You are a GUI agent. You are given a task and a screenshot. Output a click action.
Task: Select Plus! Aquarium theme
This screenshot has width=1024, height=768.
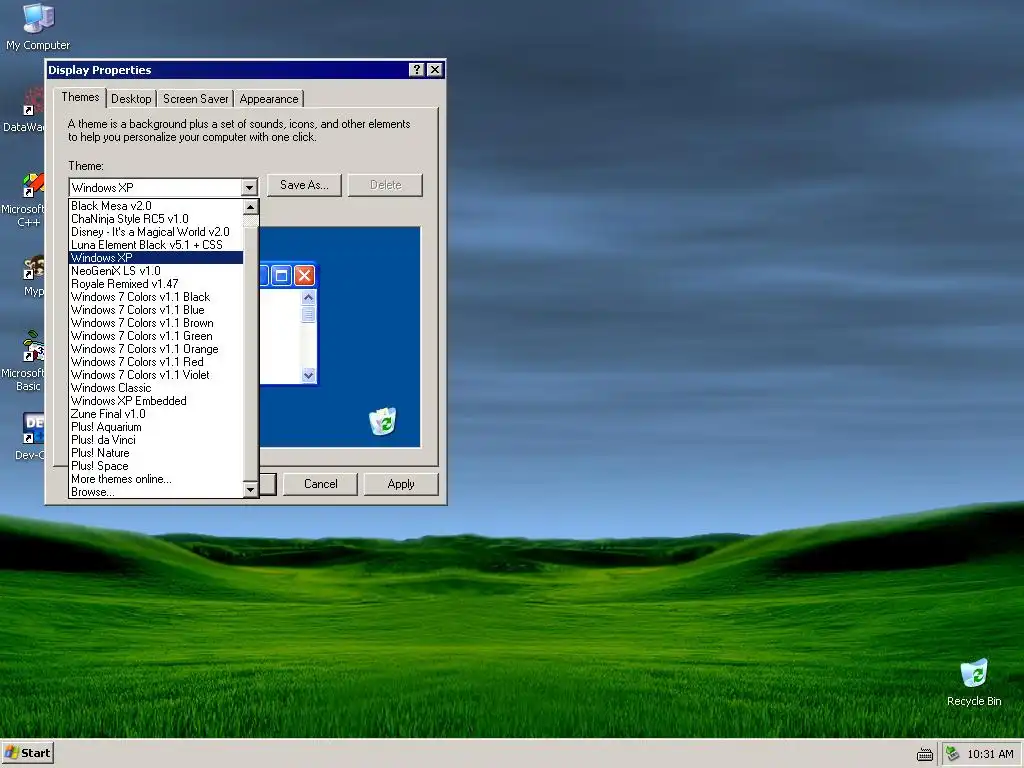(x=156, y=427)
